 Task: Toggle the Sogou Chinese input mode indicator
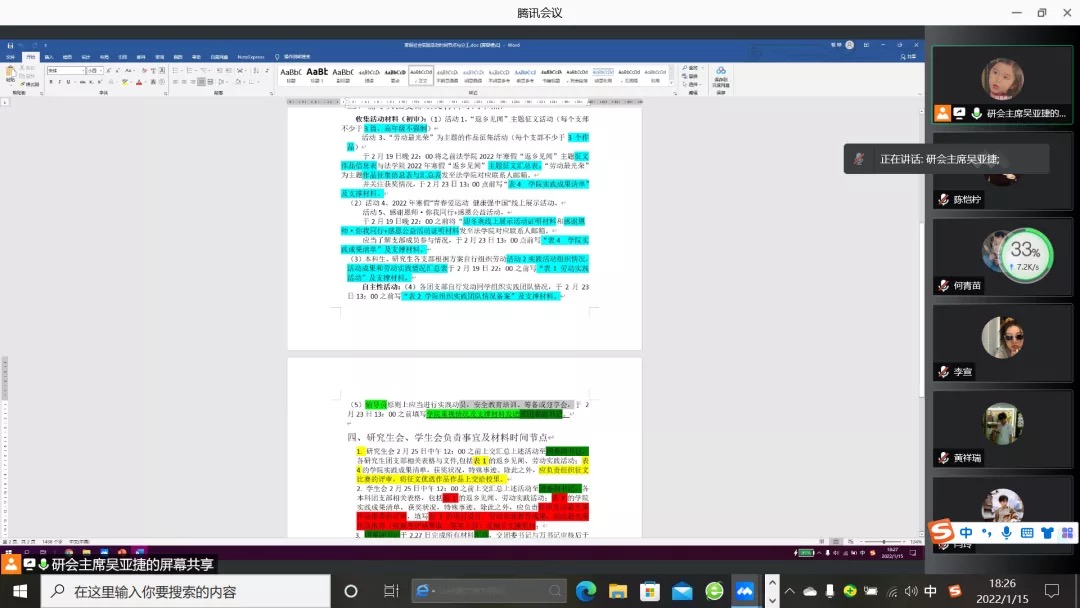[931, 591]
